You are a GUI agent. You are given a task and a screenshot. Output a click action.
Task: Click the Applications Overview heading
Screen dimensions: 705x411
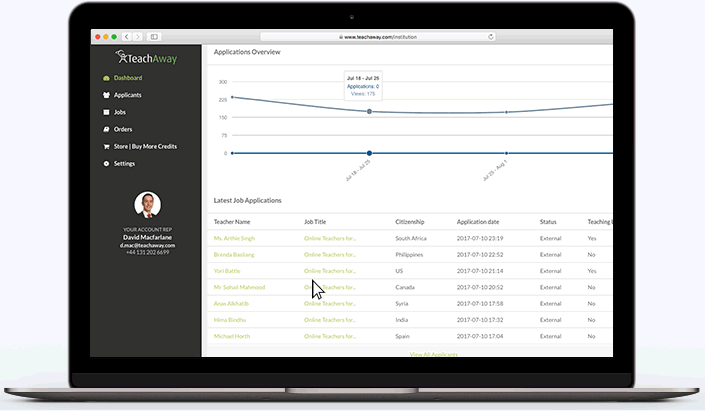tap(247, 52)
